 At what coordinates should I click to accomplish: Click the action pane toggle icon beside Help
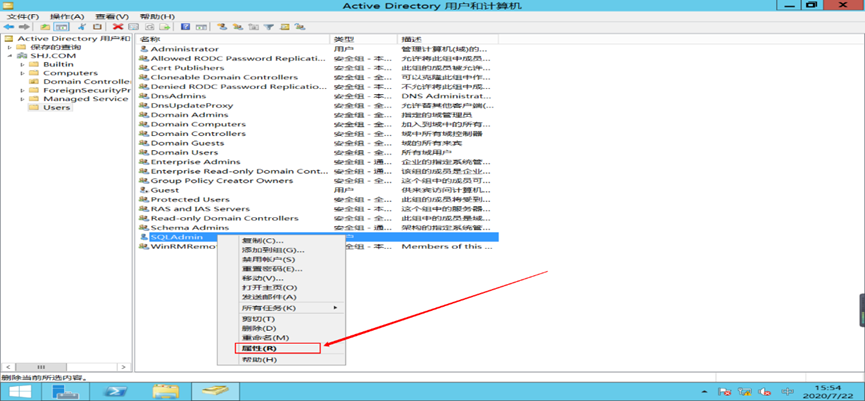coord(201,26)
